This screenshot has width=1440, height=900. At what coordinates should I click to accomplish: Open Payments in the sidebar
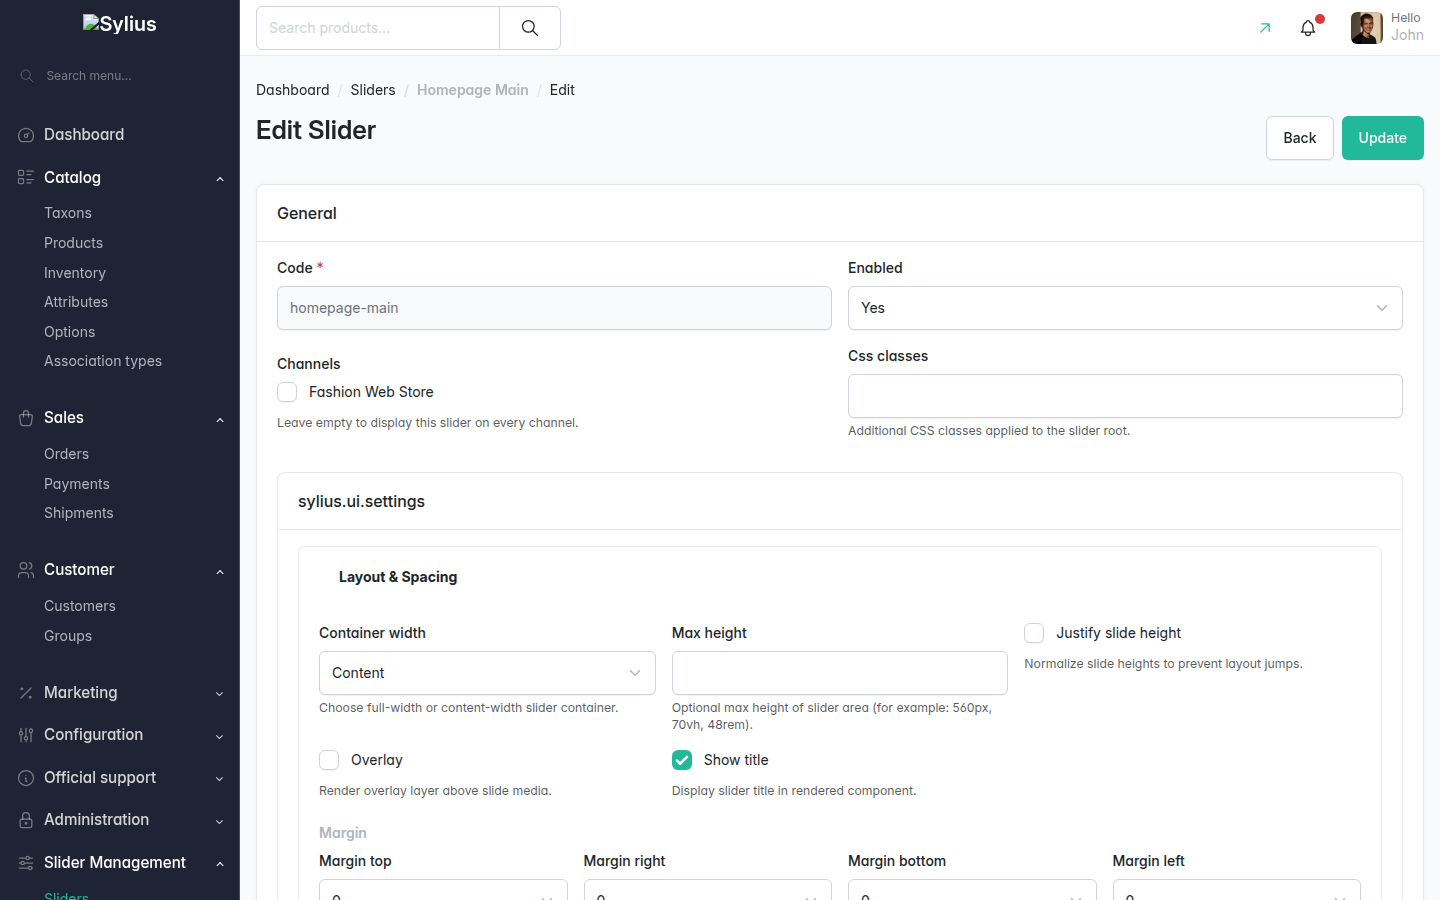pos(77,484)
